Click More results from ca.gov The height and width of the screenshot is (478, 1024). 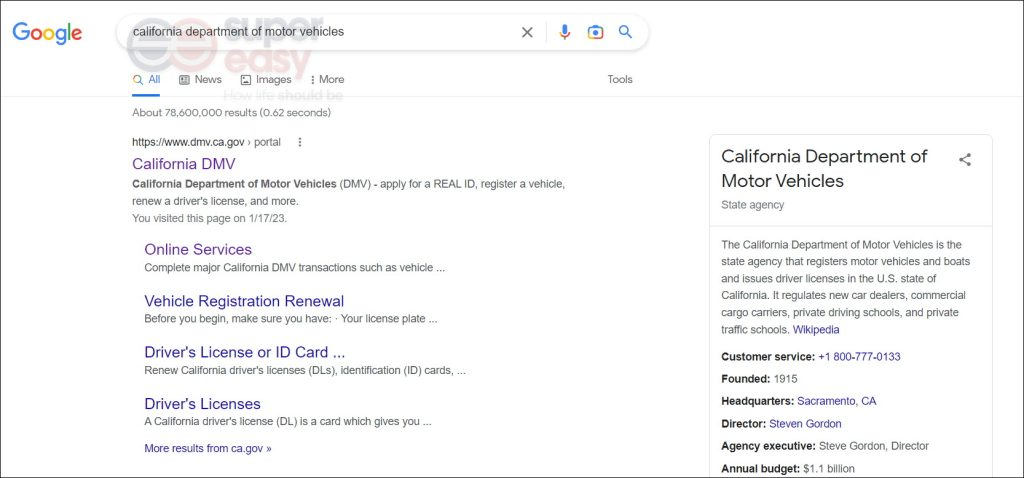208,449
